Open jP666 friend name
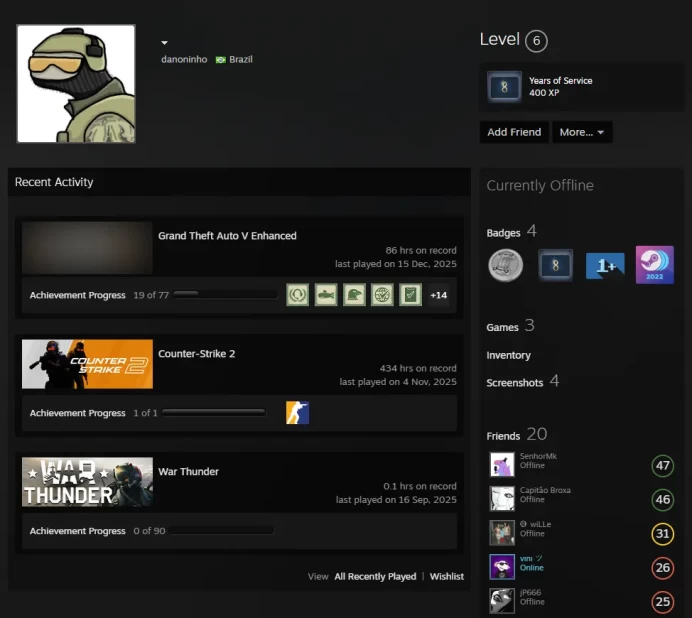Image resolution: width=692 pixels, height=618 pixels. pyautogui.click(x=530, y=592)
